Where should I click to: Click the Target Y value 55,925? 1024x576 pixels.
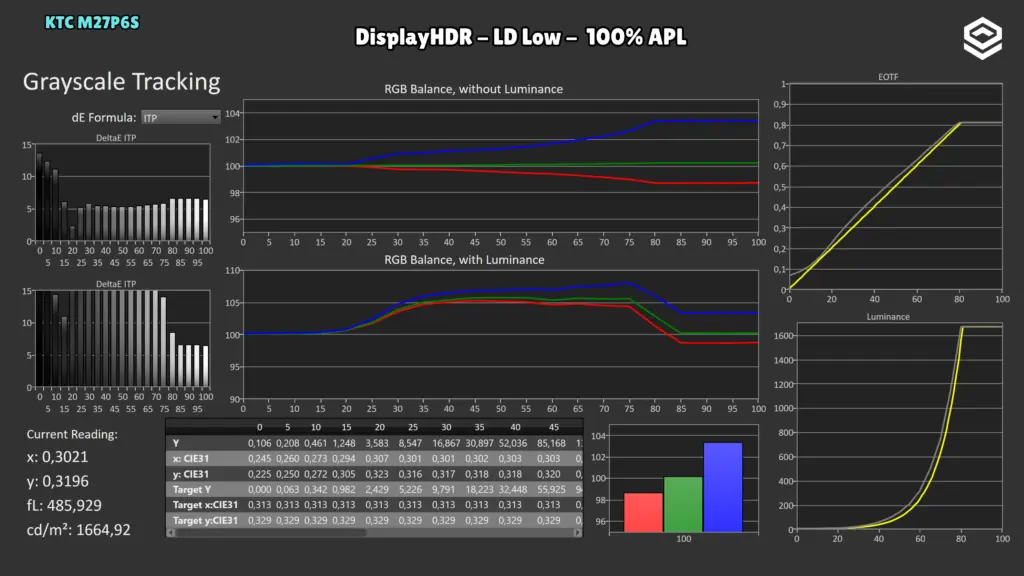551,489
